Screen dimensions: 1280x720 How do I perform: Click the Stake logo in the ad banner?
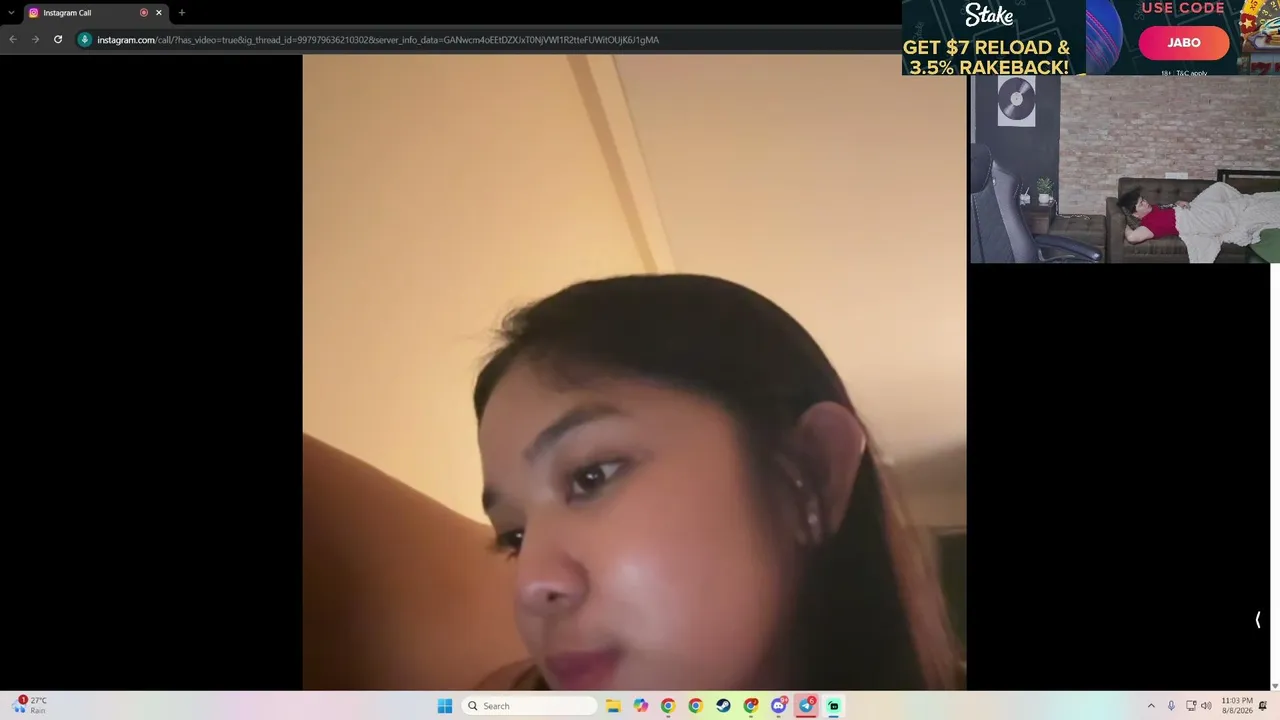click(989, 16)
